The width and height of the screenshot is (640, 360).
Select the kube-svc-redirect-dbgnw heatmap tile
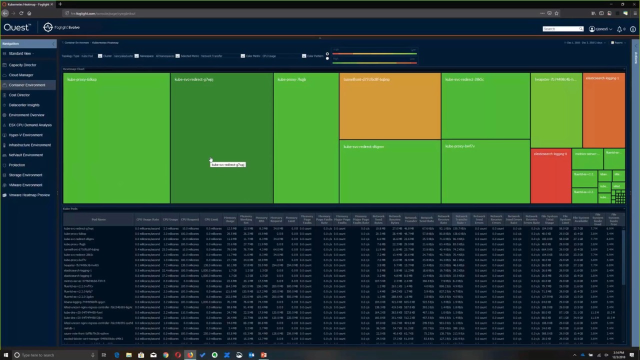(390, 172)
